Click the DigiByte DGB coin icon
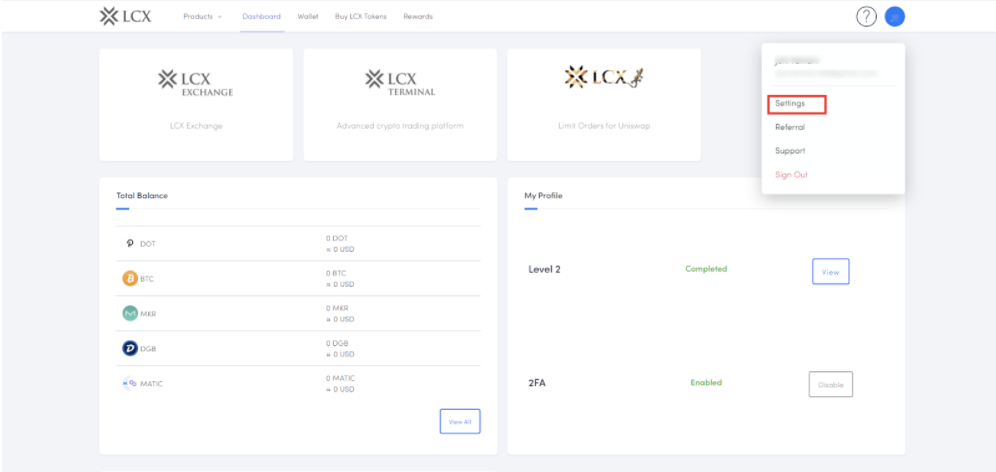 pos(130,348)
